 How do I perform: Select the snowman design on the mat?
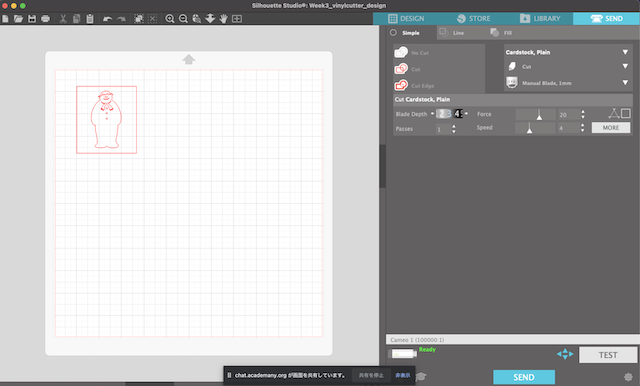coord(107,120)
